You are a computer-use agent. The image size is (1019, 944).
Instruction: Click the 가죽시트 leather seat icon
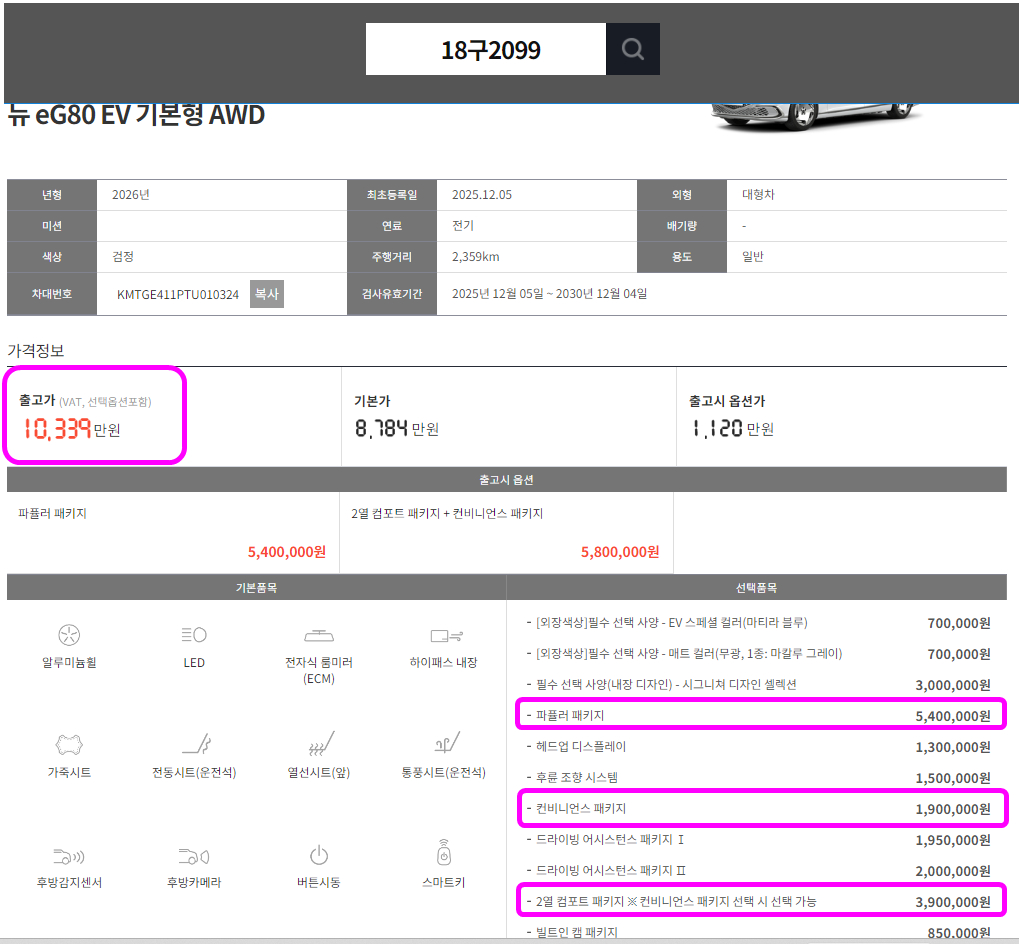coord(69,745)
